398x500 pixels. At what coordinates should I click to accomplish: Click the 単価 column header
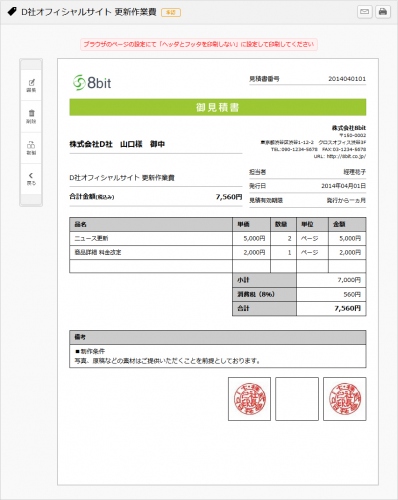[x=251, y=224]
